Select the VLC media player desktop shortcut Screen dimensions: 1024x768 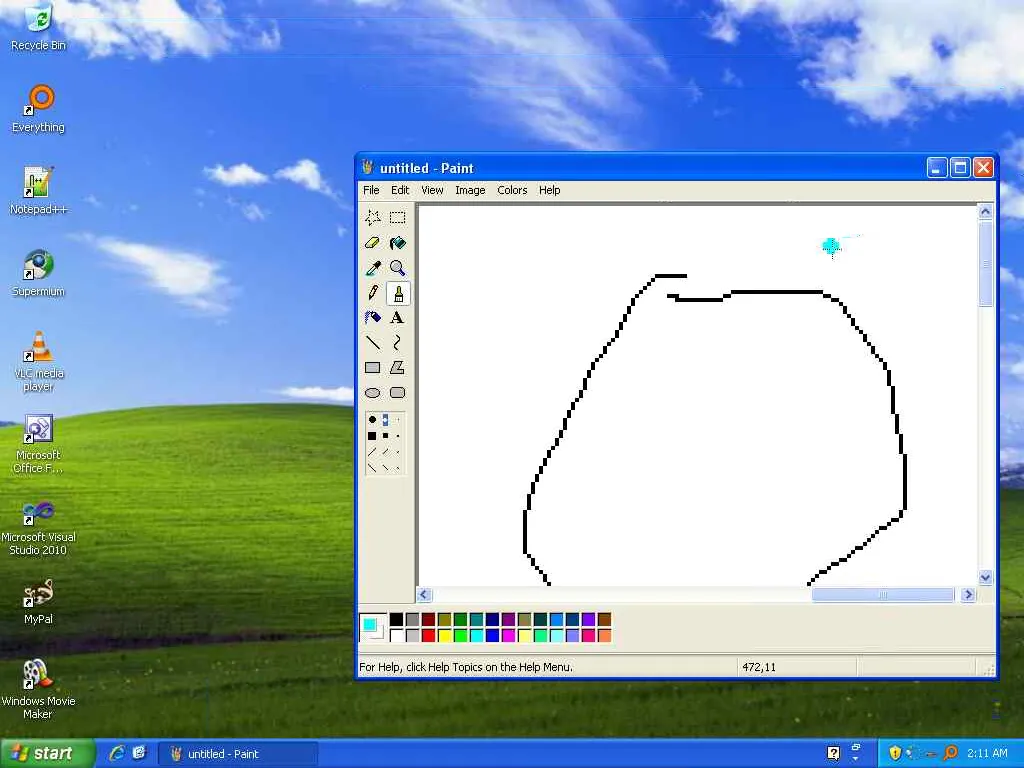click(x=39, y=360)
